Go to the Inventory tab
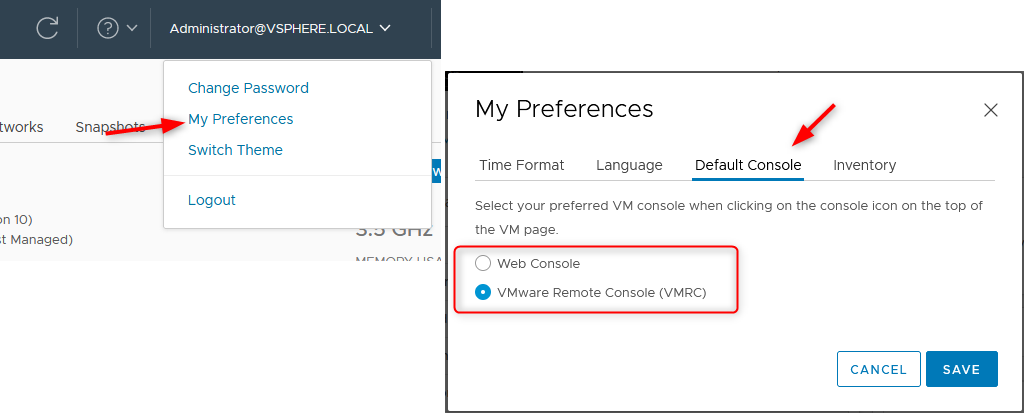 point(864,165)
